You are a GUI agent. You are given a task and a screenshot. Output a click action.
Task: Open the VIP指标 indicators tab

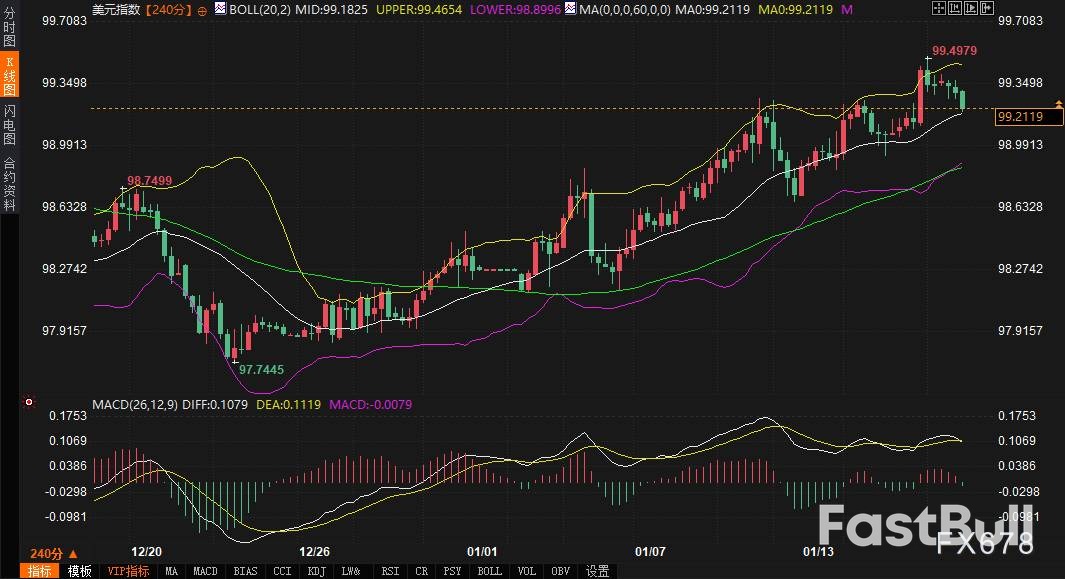(128, 571)
